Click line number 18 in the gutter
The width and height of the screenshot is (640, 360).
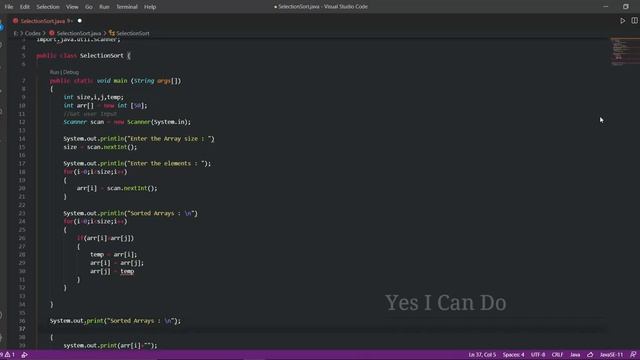pos(22,172)
